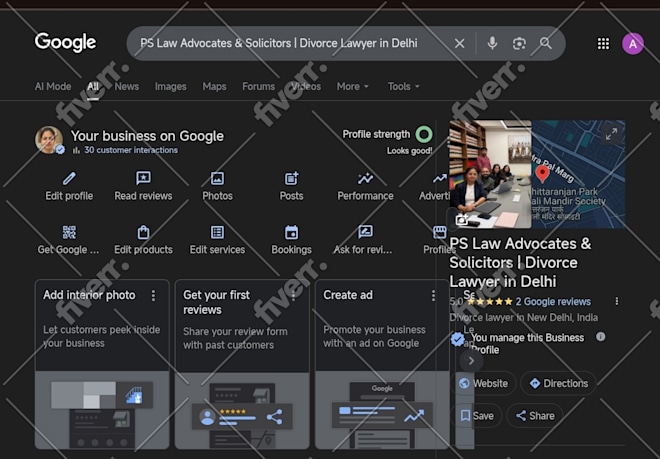Open Create ad card options menu
The height and width of the screenshot is (459, 660).
[x=433, y=296]
